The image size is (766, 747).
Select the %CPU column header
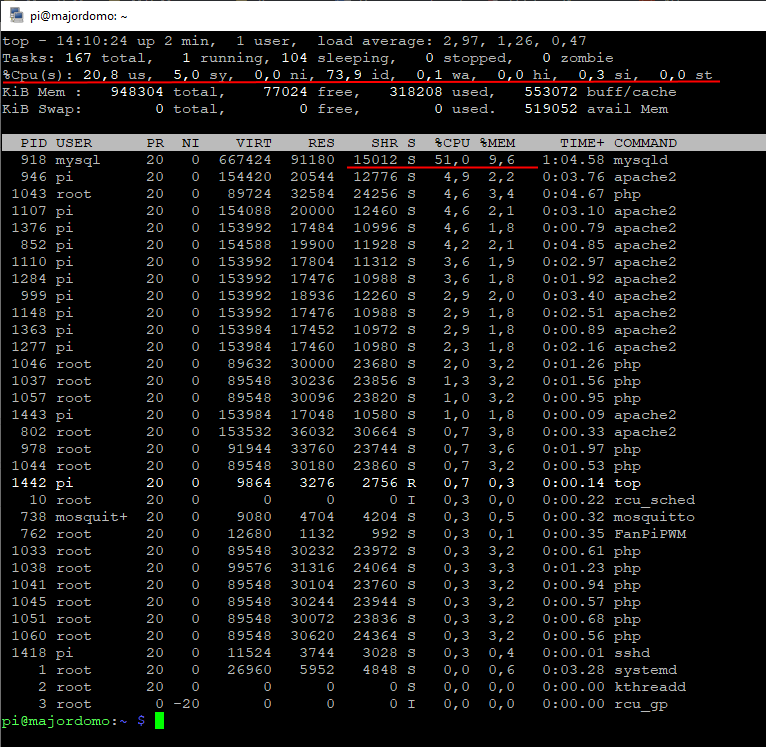point(452,143)
